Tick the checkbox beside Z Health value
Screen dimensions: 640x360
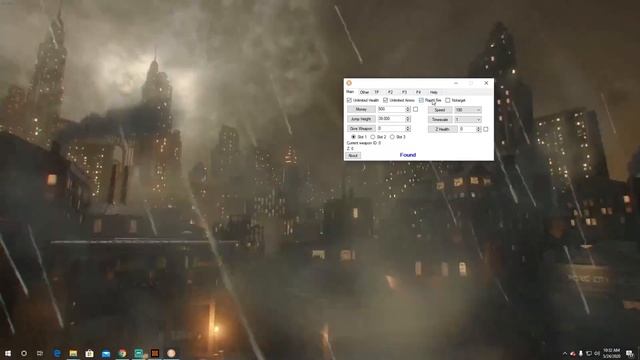click(486, 129)
